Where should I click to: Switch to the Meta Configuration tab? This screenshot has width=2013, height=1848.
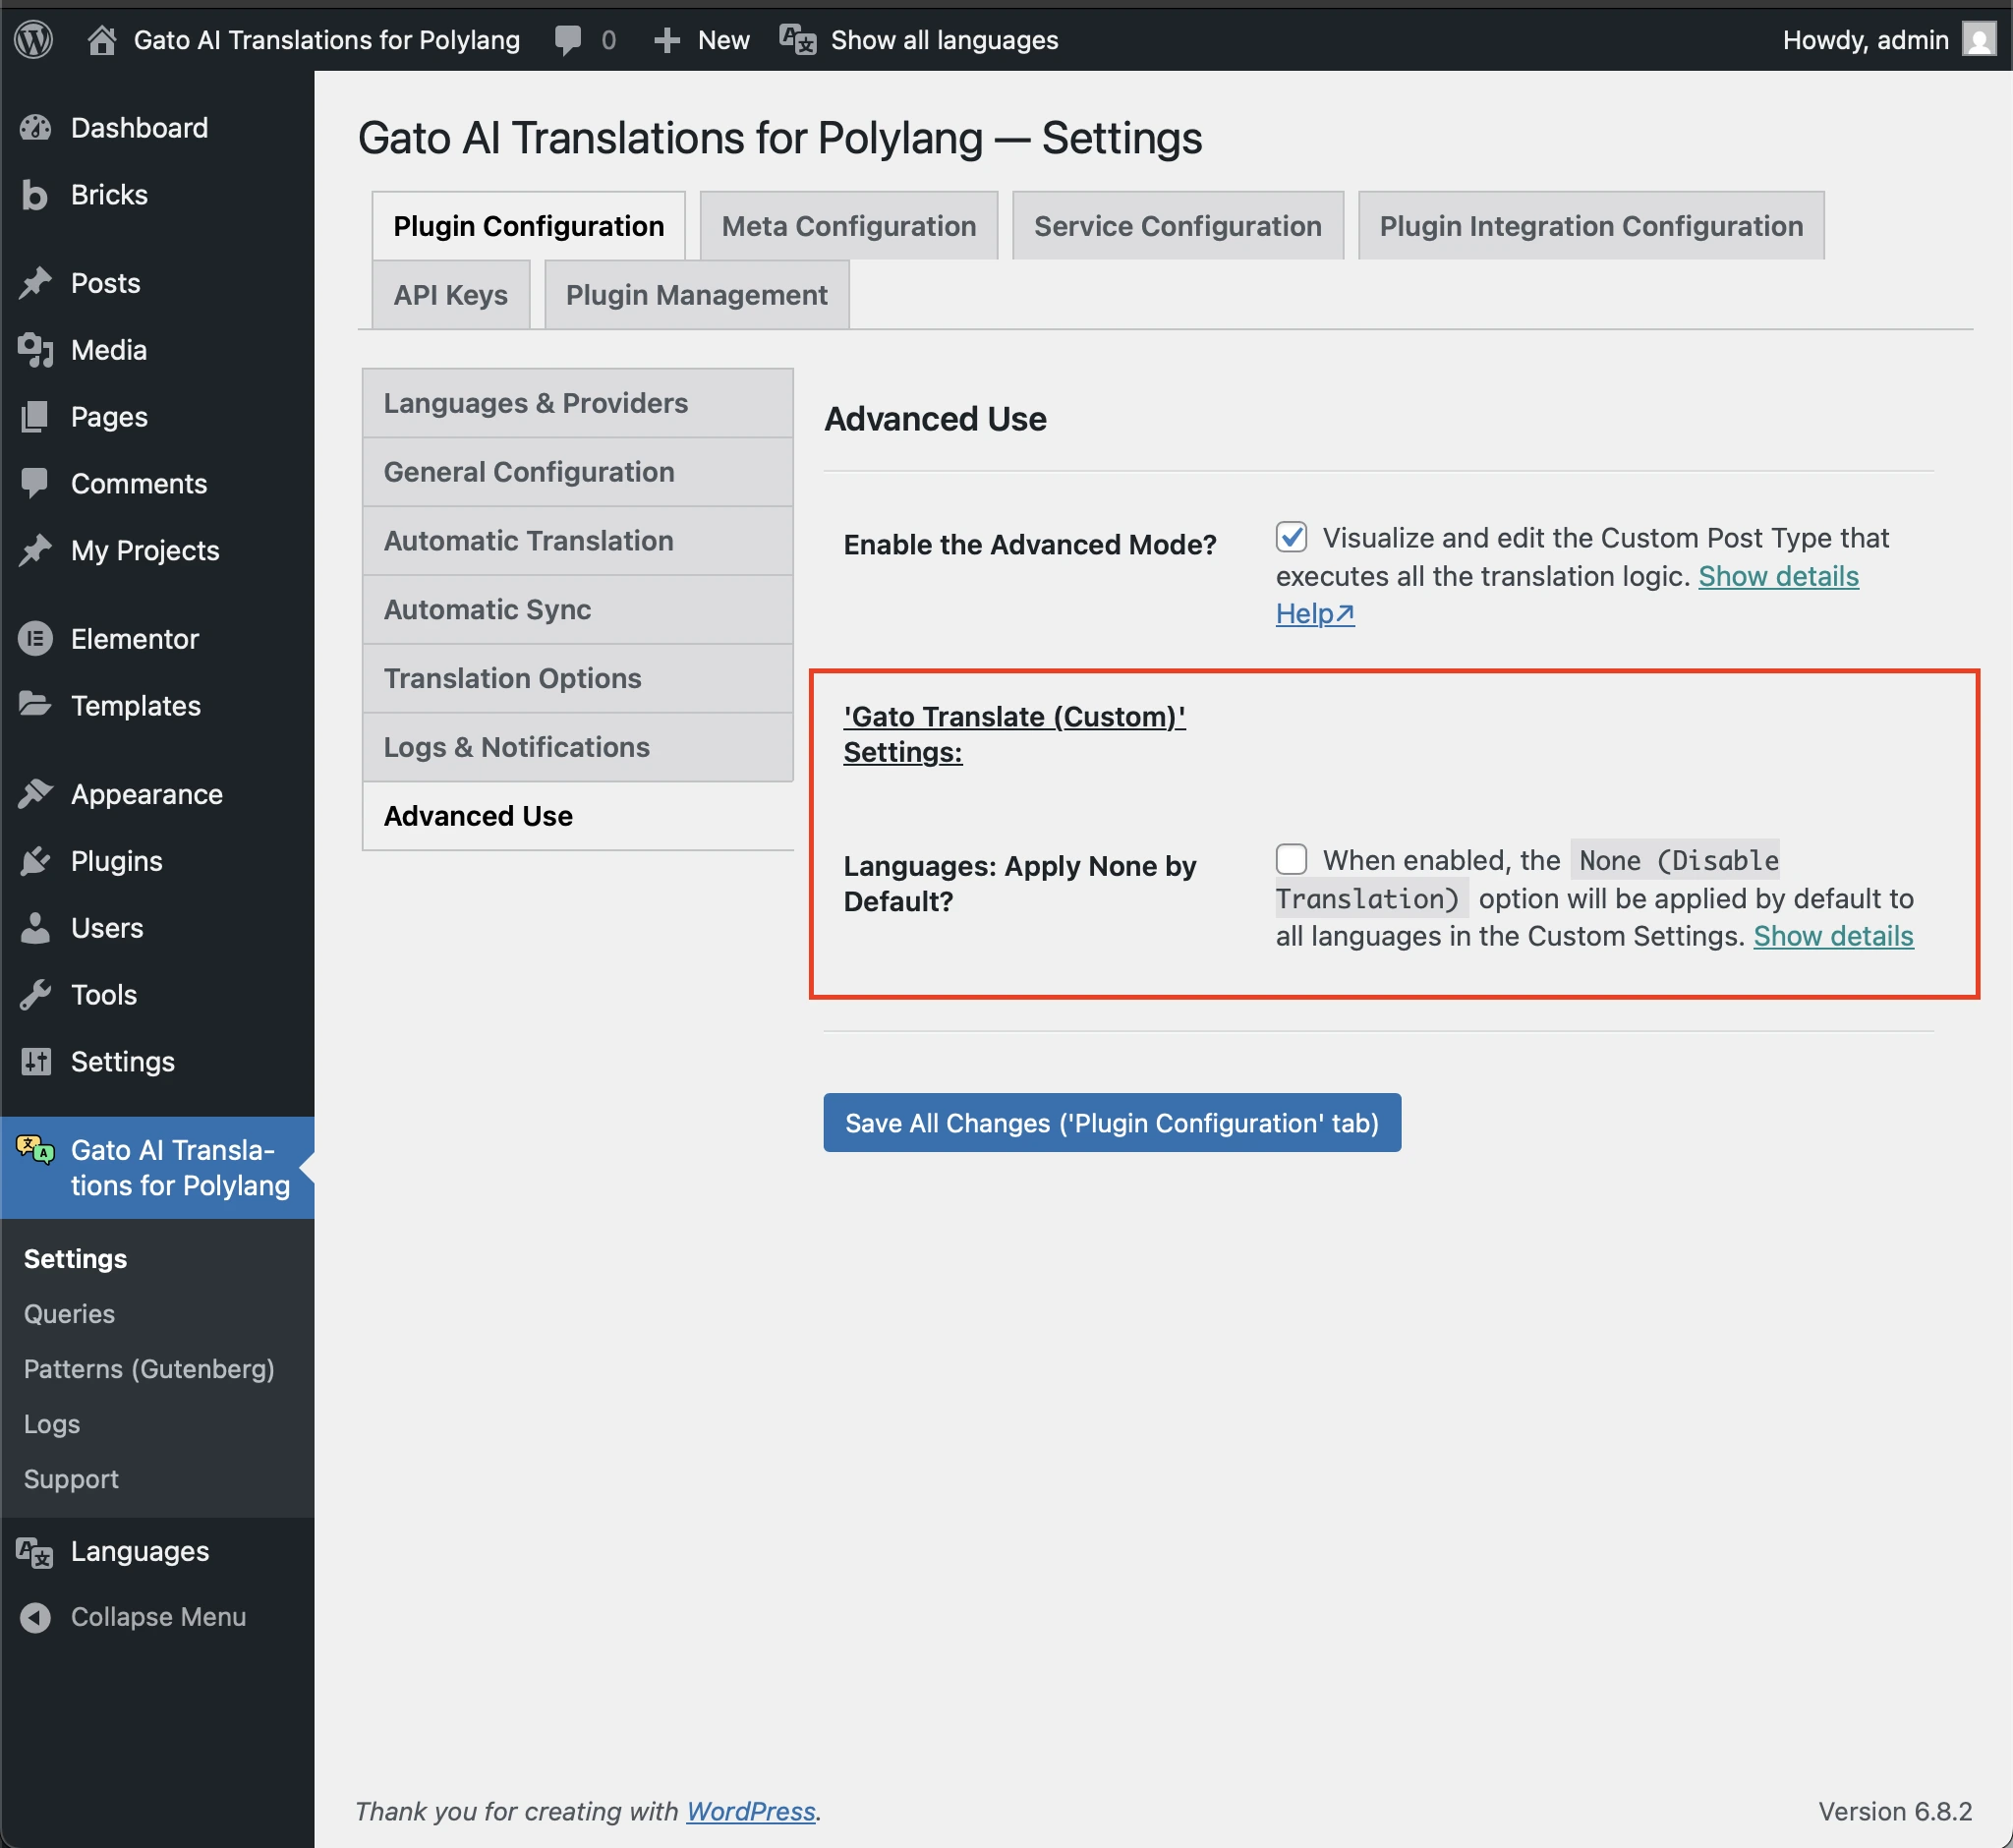pyautogui.click(x=848, y=225)
